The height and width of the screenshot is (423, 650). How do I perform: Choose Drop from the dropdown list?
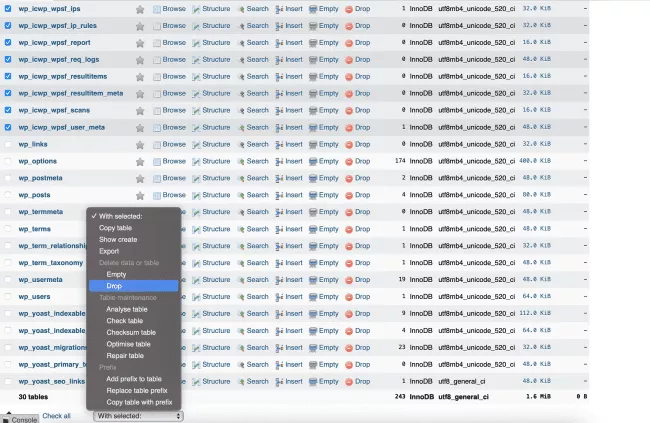pyautogui.click(x=114, y=286)
